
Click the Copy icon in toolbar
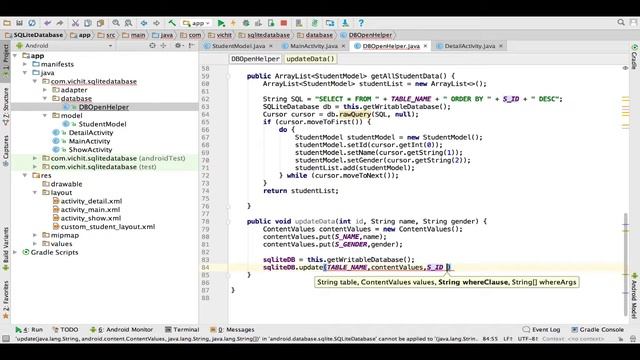[x=88, y=23]
